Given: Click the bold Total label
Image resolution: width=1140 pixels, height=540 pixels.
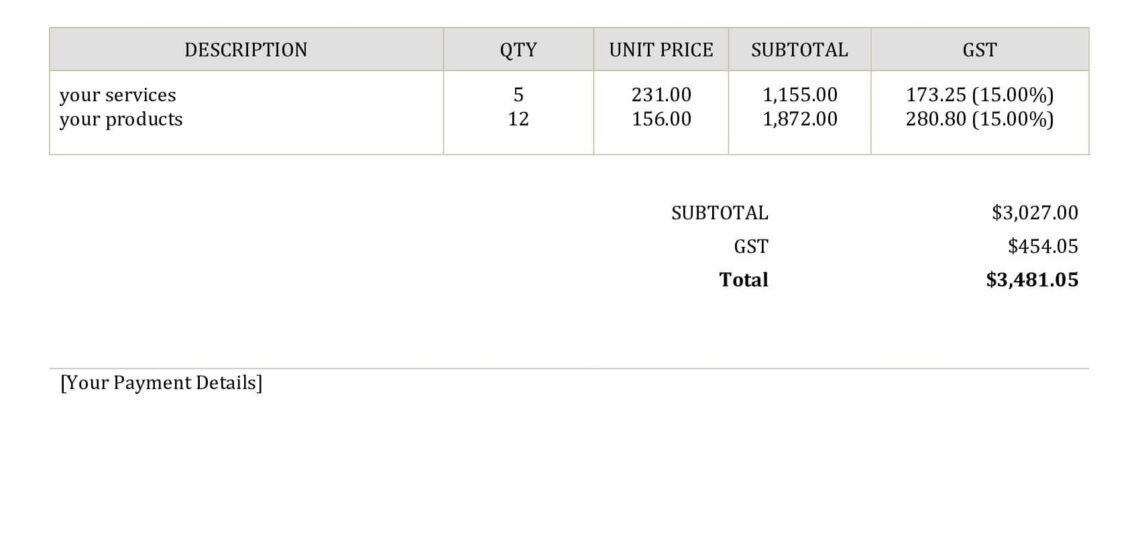Looking at the screenshot, I should coord(744,280).
